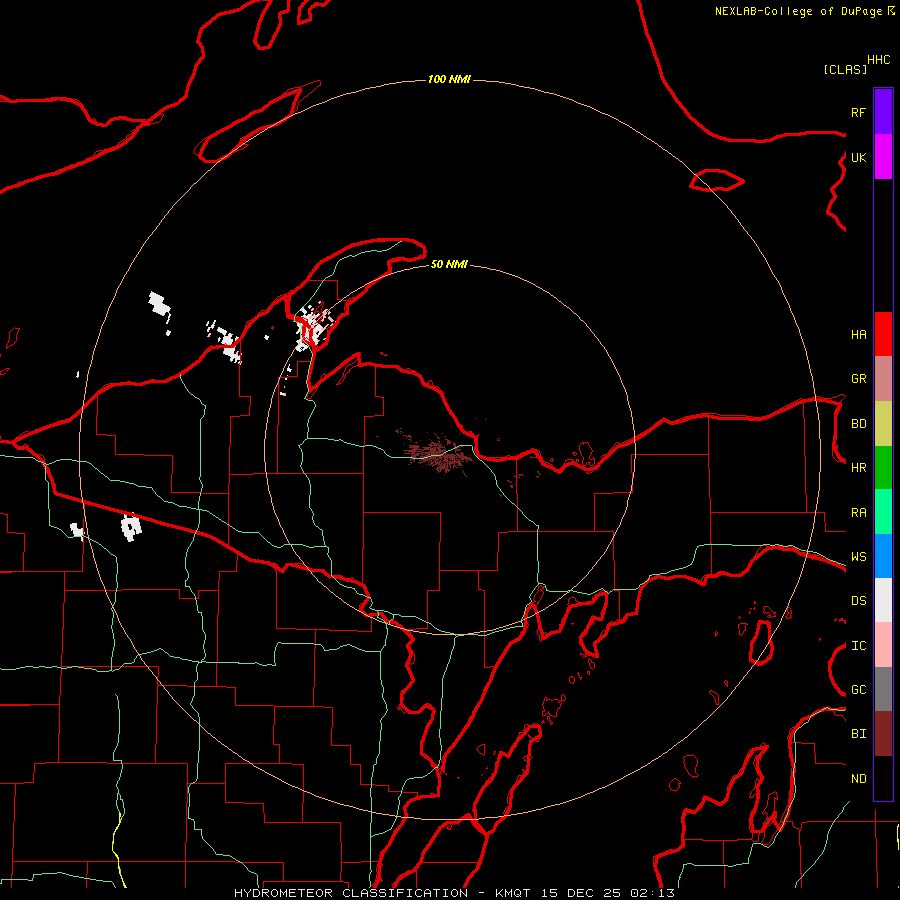This screenshot has width=900, height=900.
Task: Click the HYDROMETEOR CLASSIFICATION caption
Action: tap(351, 893)
